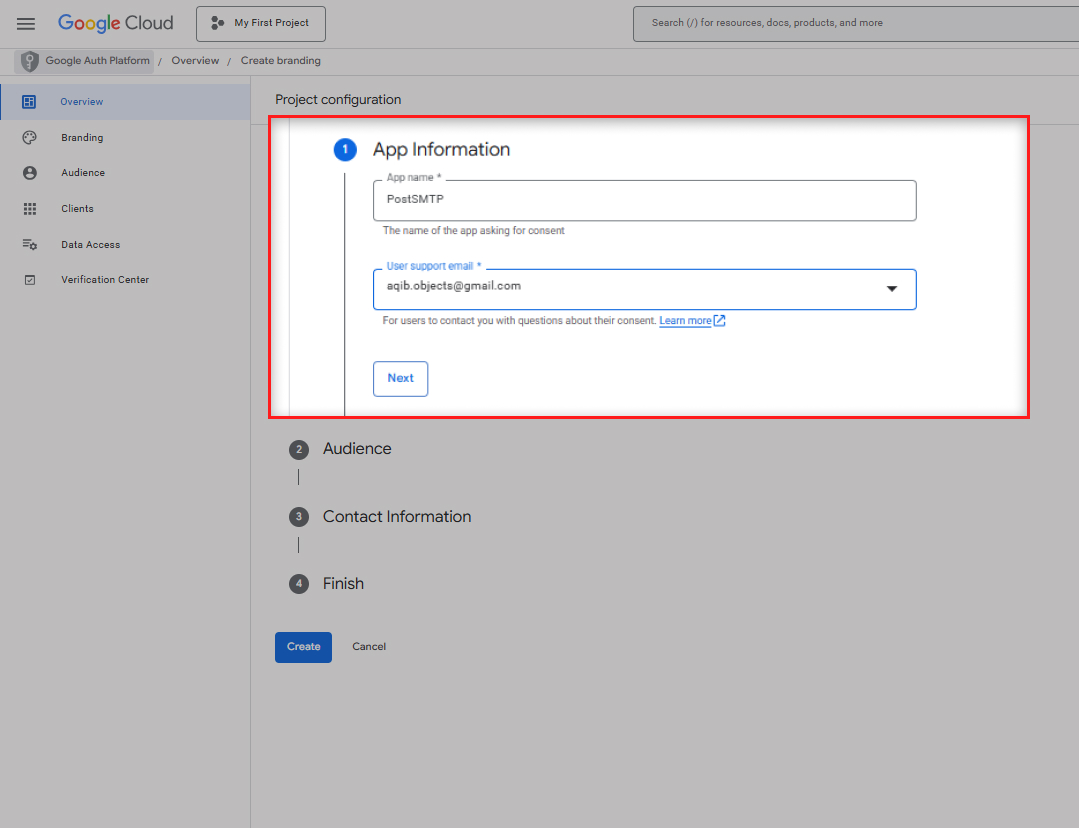
Task: Click the Data Access settings icon
Action: (29, 245)
